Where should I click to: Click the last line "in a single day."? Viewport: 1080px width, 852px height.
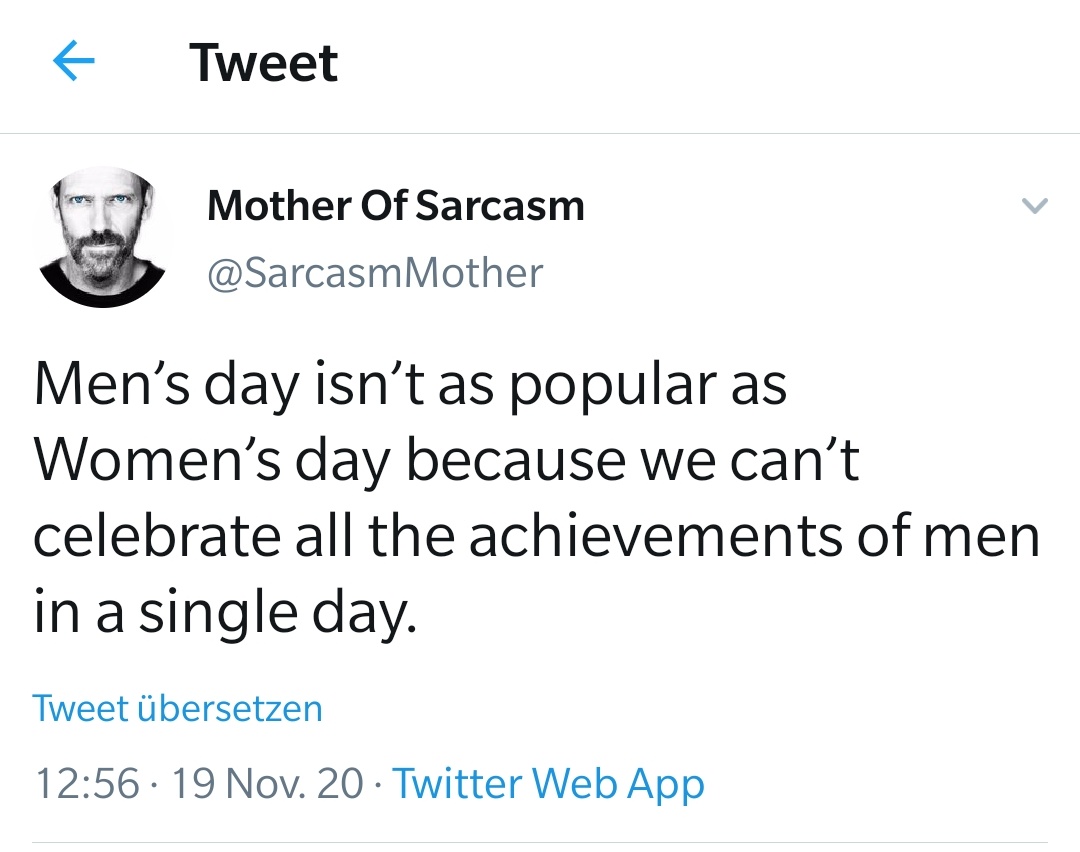point(224,612)
